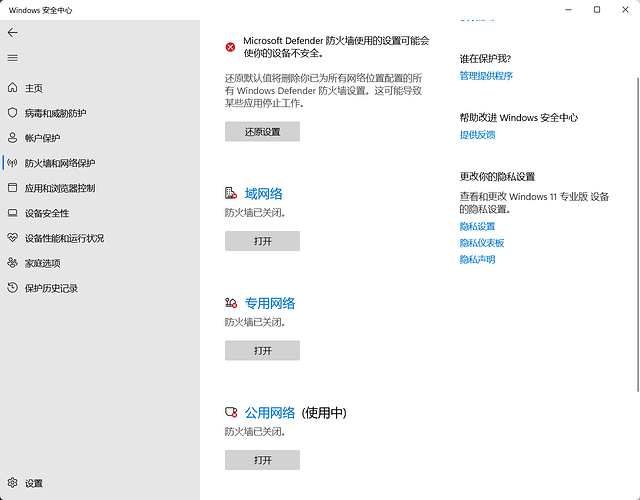The height and width of the screenshot is (500, 640).
Task: Open 帐户保护 section
Action: point(42,138)
